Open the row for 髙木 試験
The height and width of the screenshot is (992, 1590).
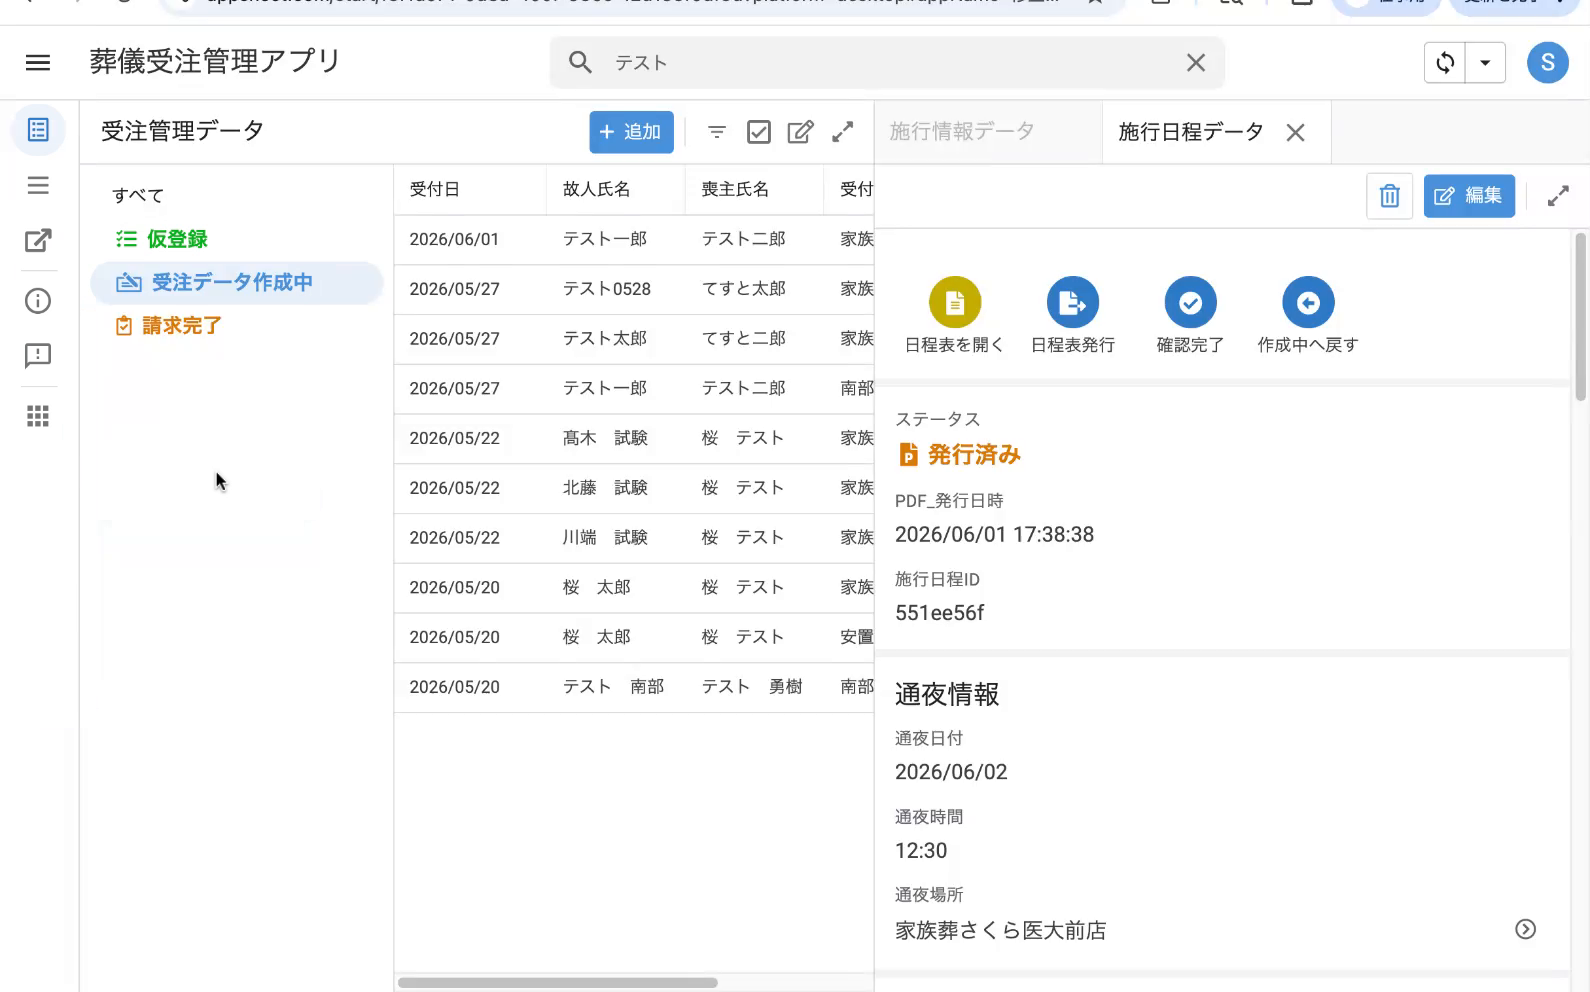[634, 438]
